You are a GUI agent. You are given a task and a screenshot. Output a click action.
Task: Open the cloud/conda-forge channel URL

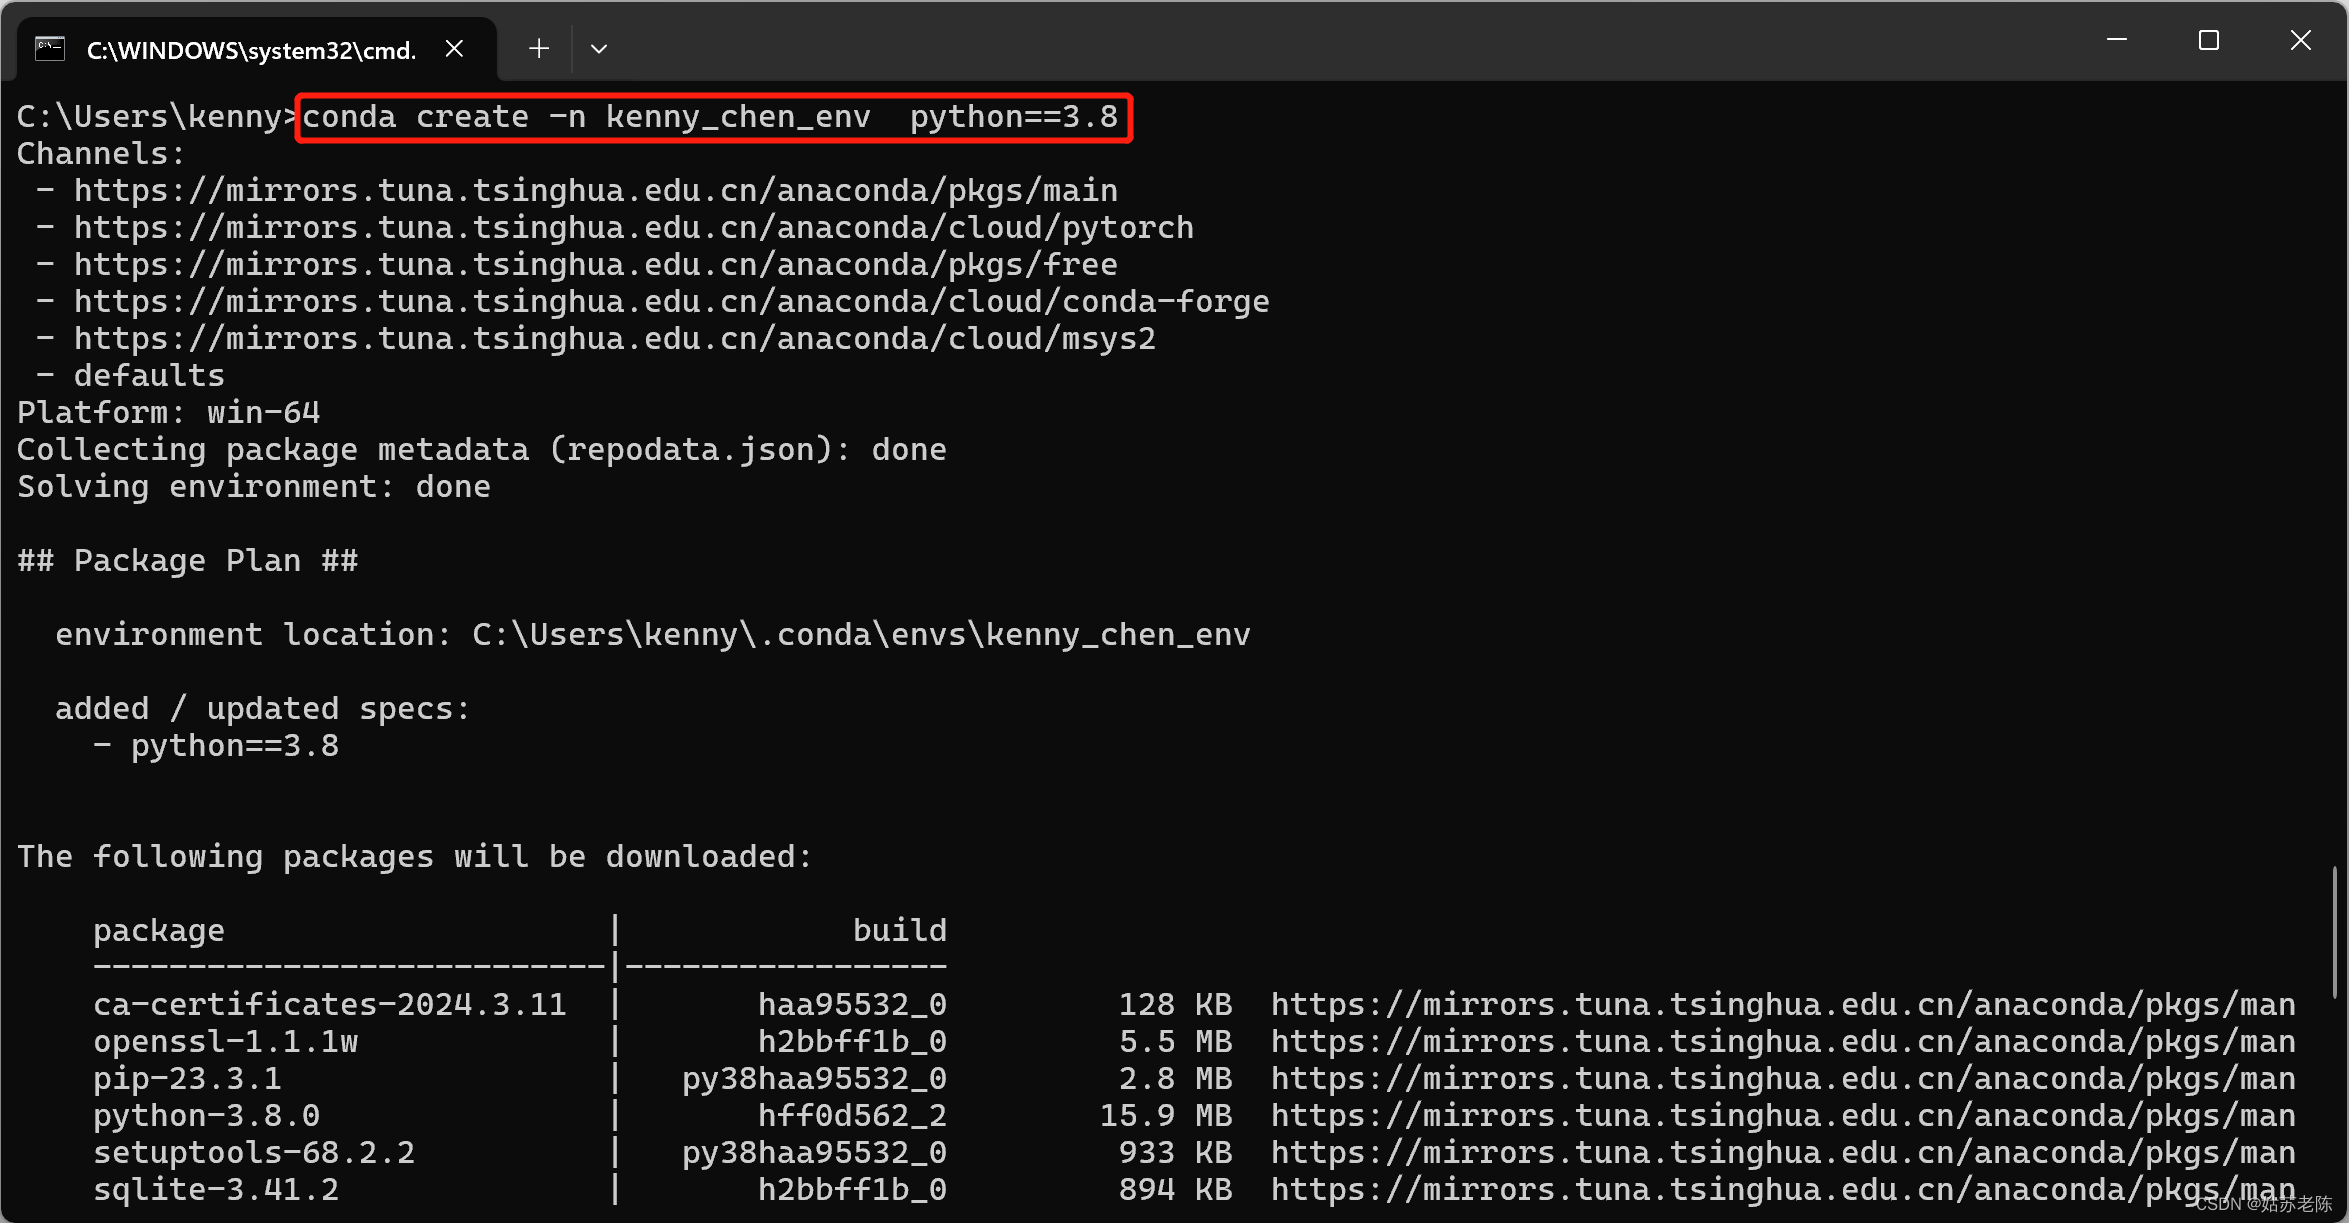tap(671, 302)
